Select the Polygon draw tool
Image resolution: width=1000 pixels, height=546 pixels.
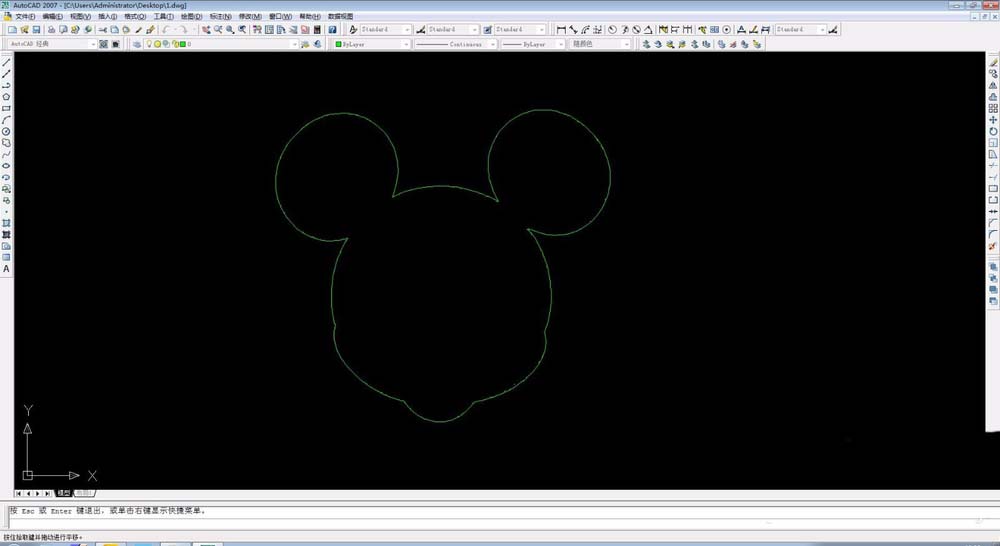pyautogui.click(x=6, y=97)
